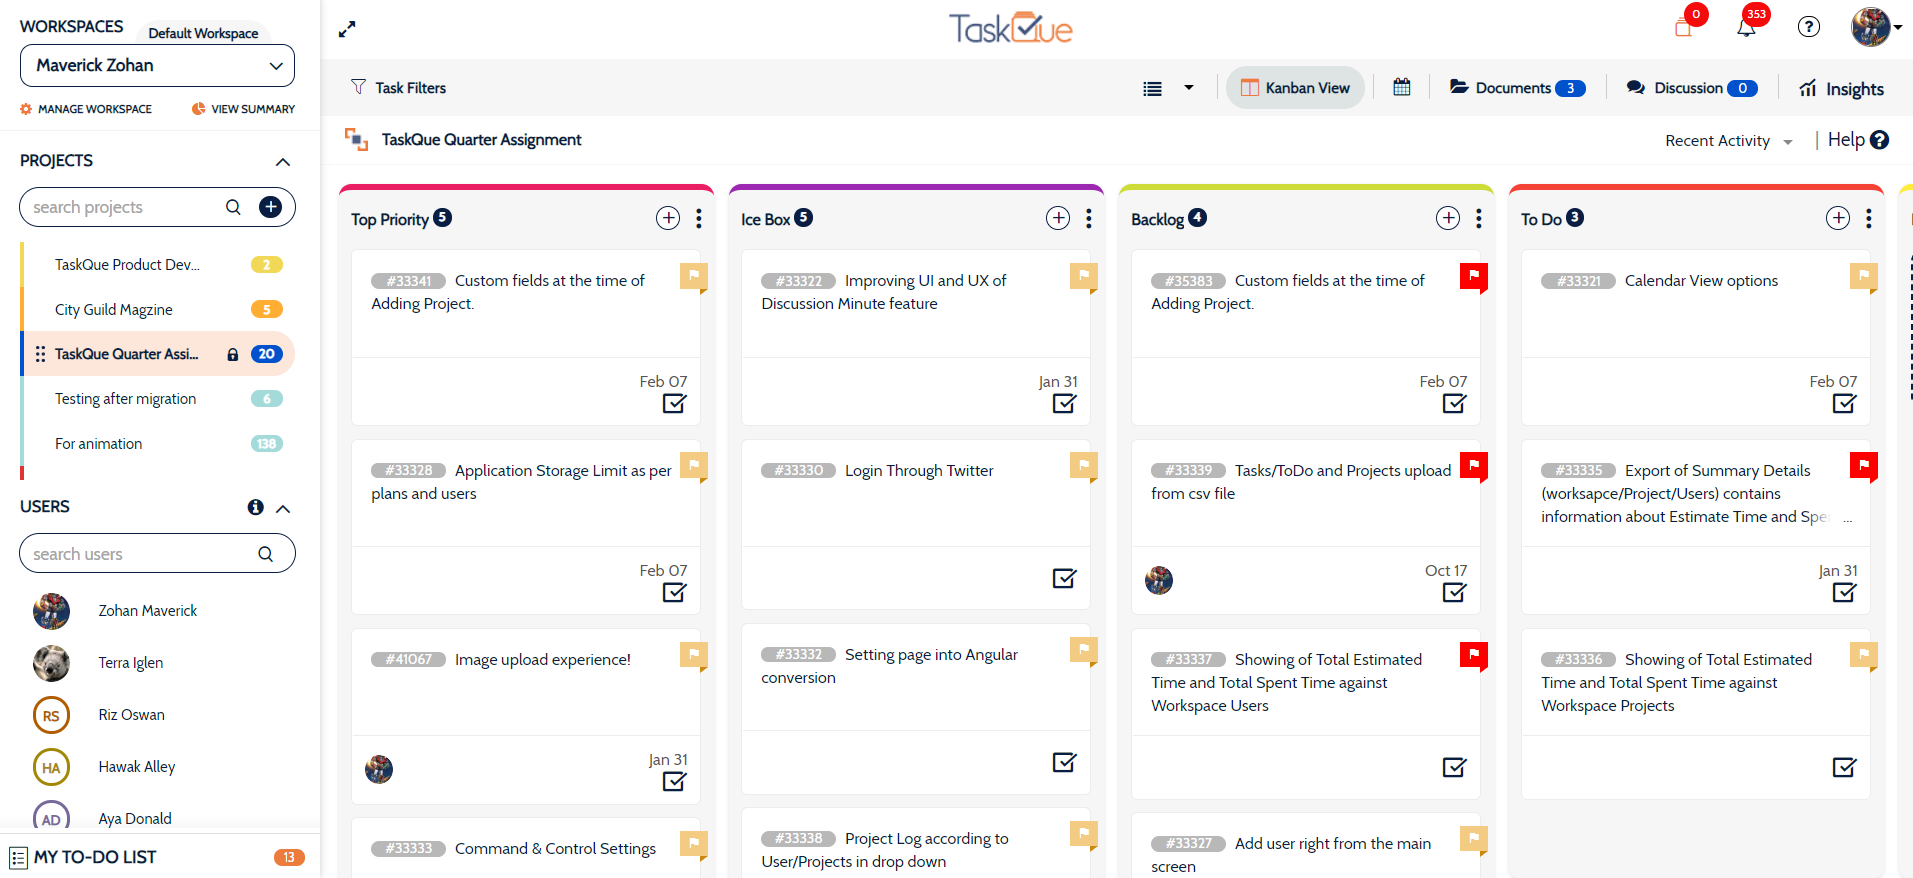Click the Manage Workspace link

coord(86,109)
